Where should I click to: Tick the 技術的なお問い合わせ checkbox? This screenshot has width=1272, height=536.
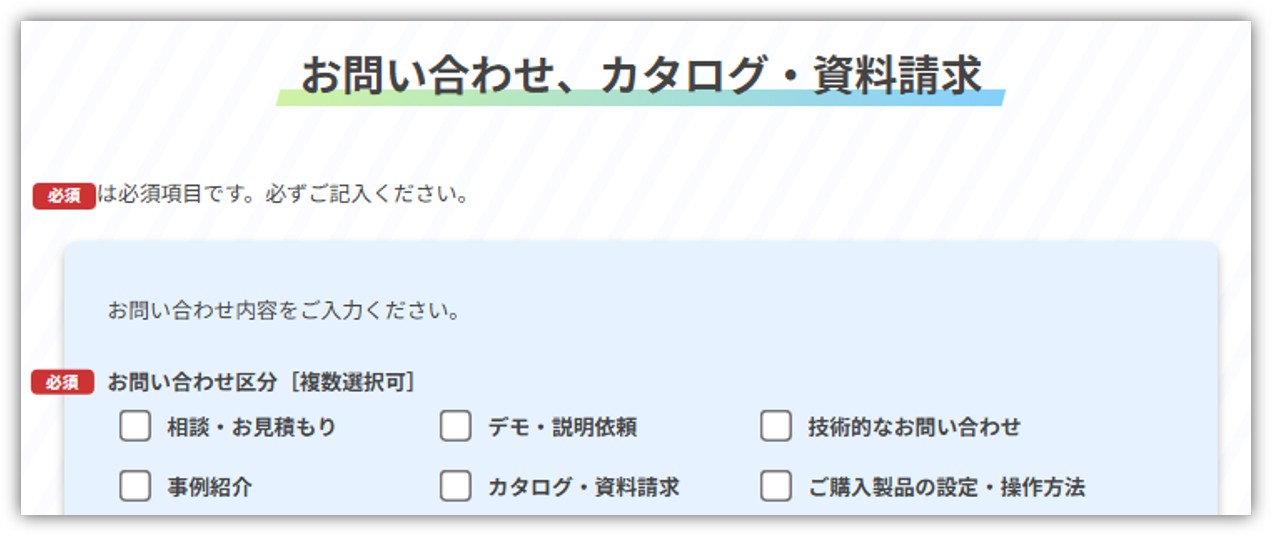point(775,427)
